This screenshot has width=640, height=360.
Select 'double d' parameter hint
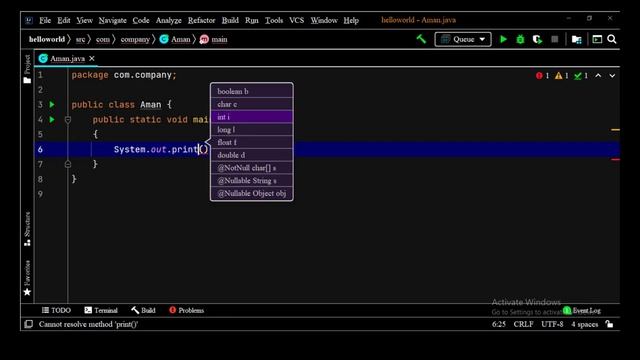pyautogui.click(x=251, y=155)
